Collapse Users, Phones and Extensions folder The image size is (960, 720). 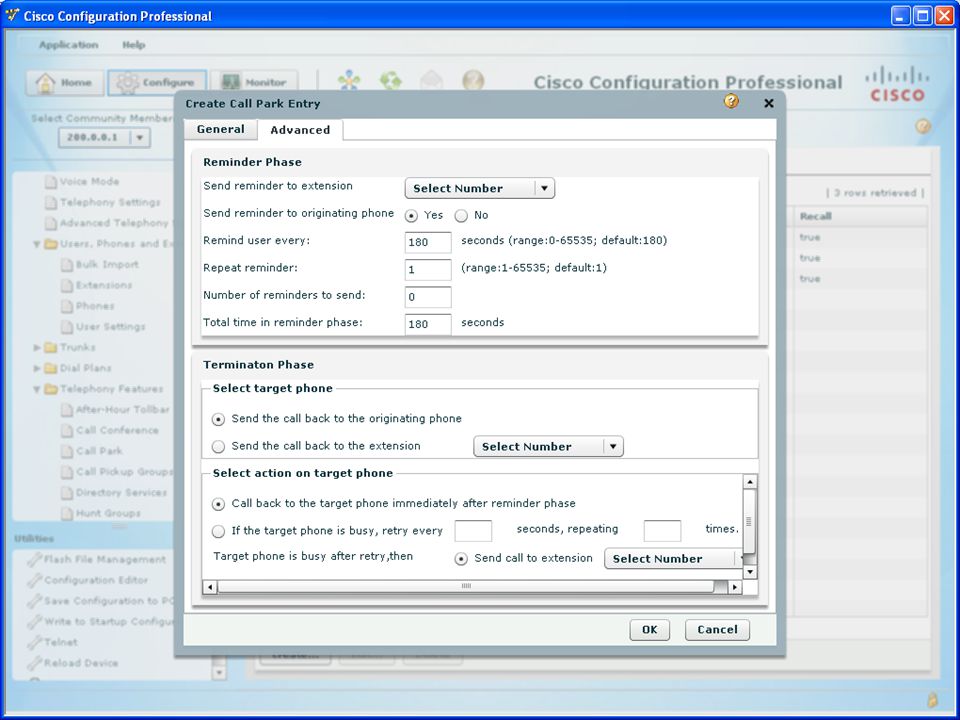coord(37,244)
